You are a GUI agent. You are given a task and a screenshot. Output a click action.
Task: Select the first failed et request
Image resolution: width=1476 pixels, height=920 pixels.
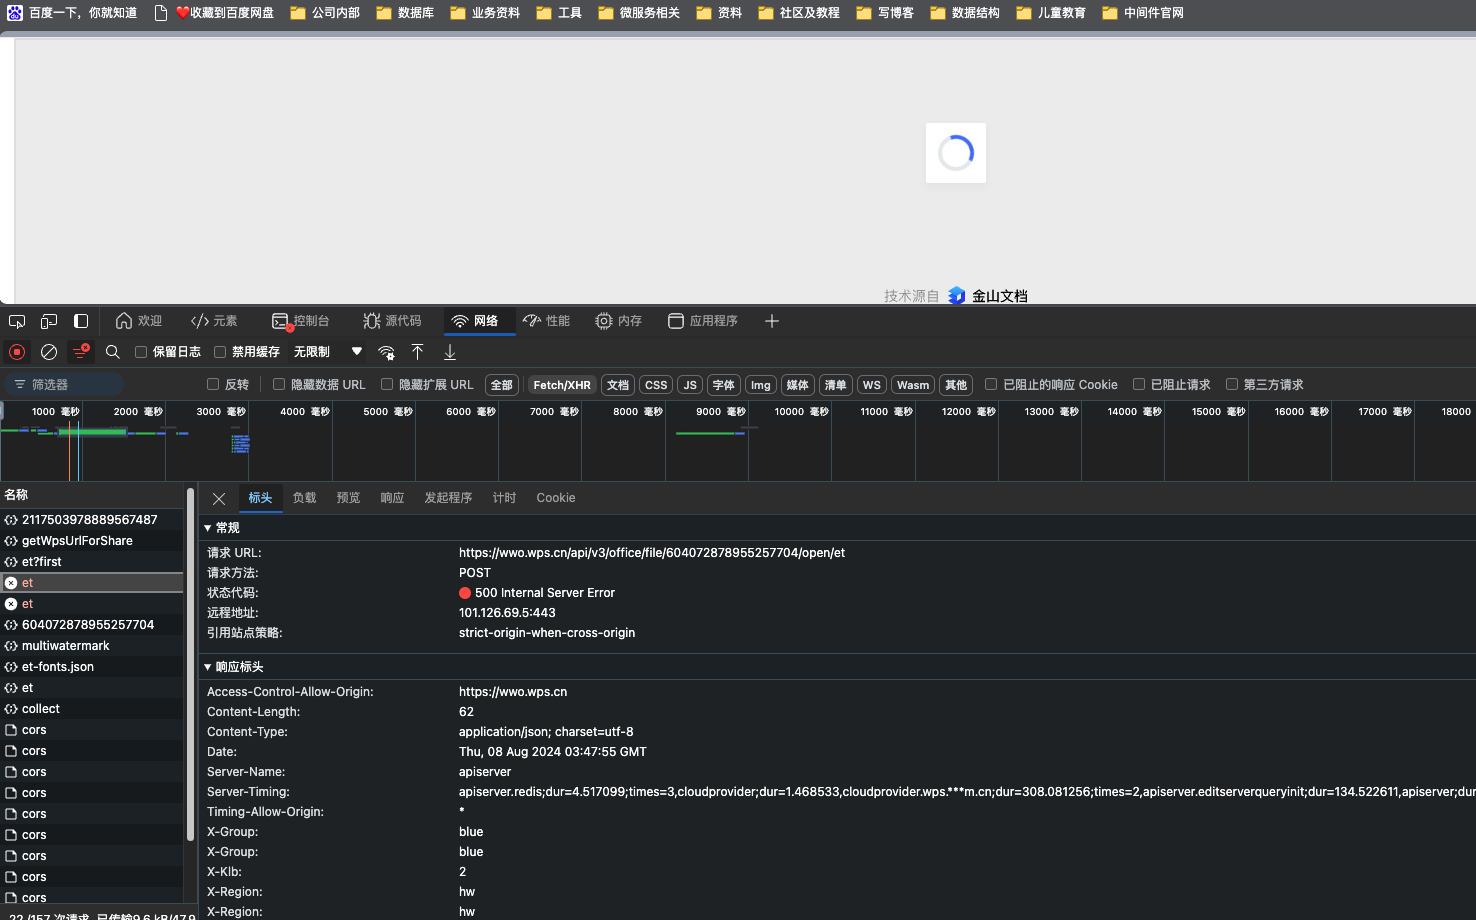92,583
